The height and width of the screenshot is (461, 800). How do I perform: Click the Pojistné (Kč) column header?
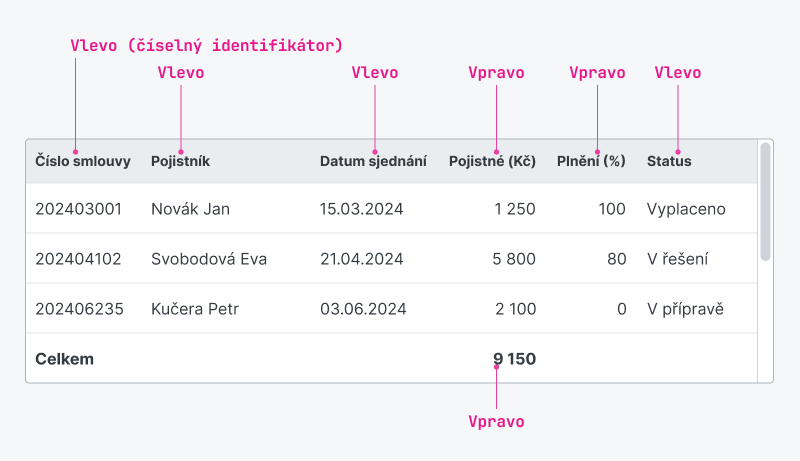point(492,161)
